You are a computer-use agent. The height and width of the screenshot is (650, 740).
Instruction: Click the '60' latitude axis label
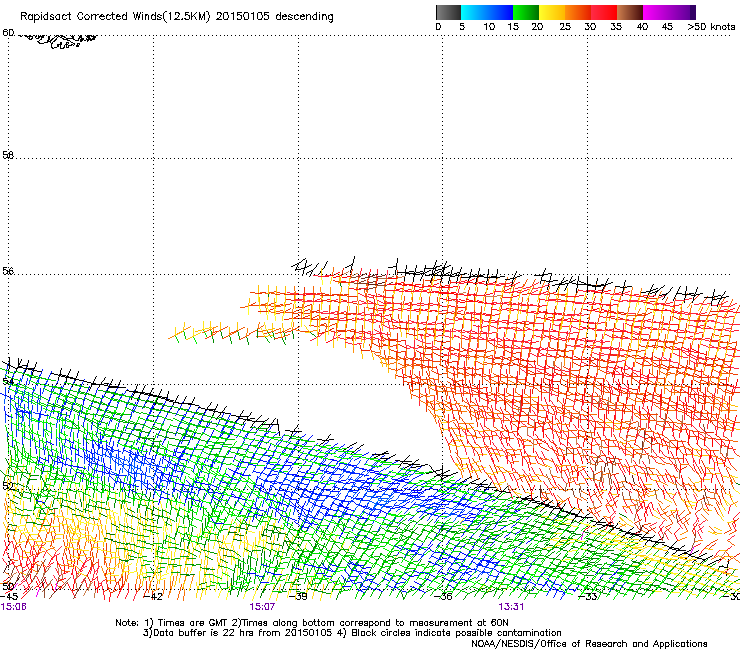pyautogui.click(x=8, y=33)
